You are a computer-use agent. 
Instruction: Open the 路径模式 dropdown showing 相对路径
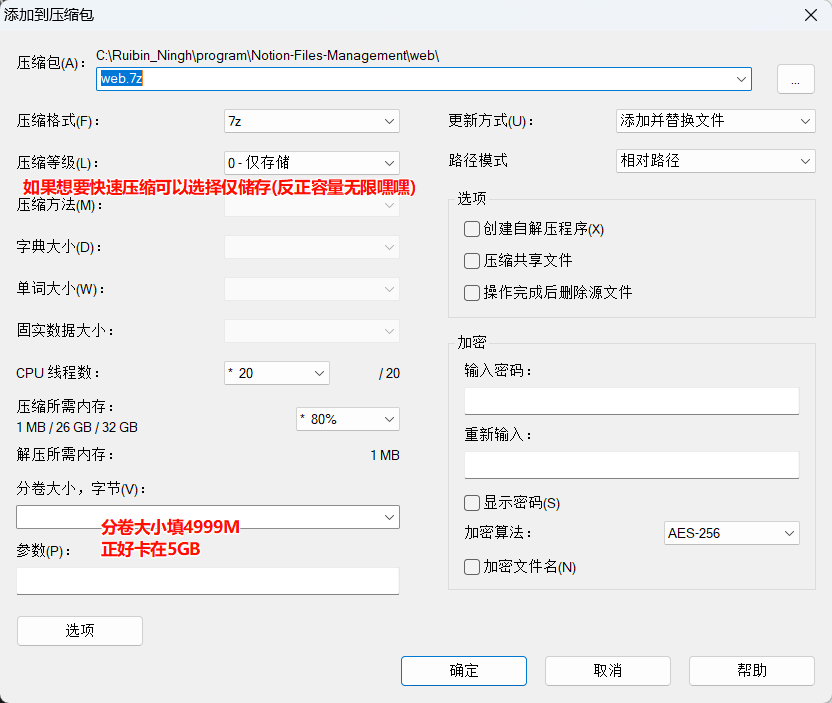pyautogui.click(x=806, y=161)
